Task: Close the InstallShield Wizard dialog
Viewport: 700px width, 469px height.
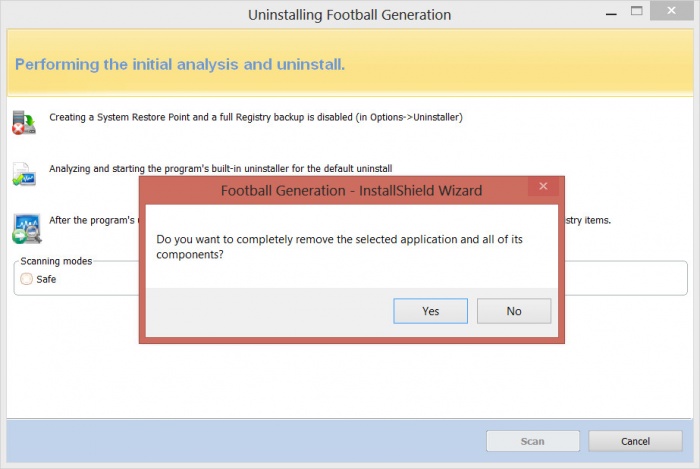Action: coord(543,187)
